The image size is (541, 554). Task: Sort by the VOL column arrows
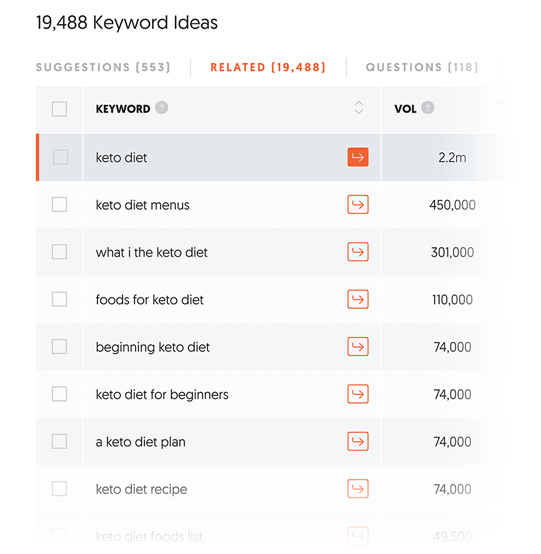pos(501,107)
